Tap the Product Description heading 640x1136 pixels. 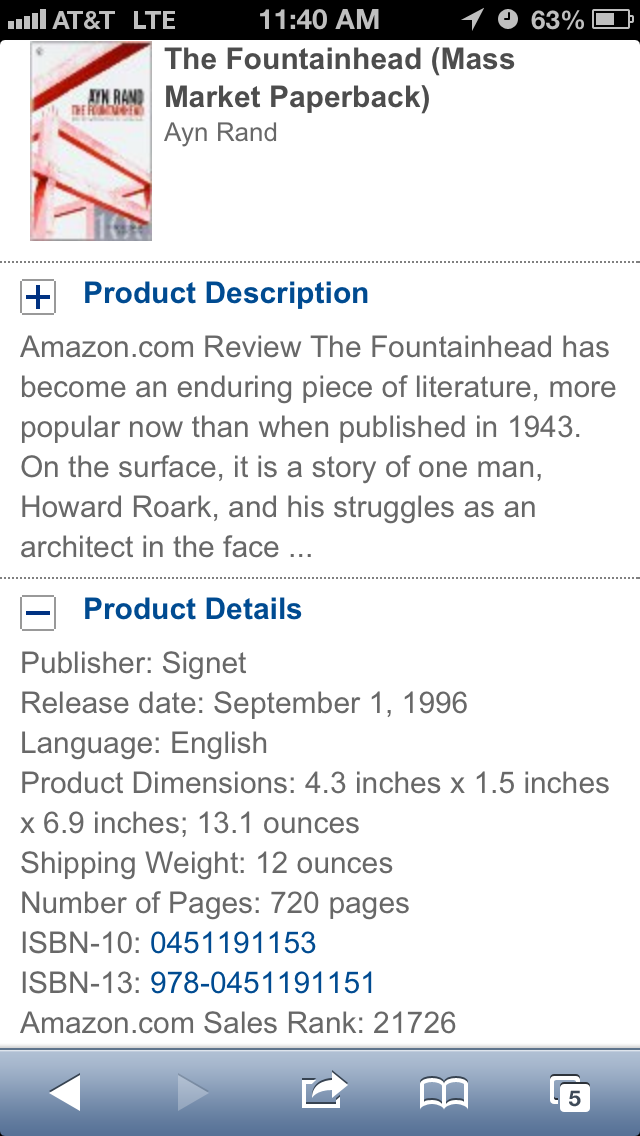(226, 294)
